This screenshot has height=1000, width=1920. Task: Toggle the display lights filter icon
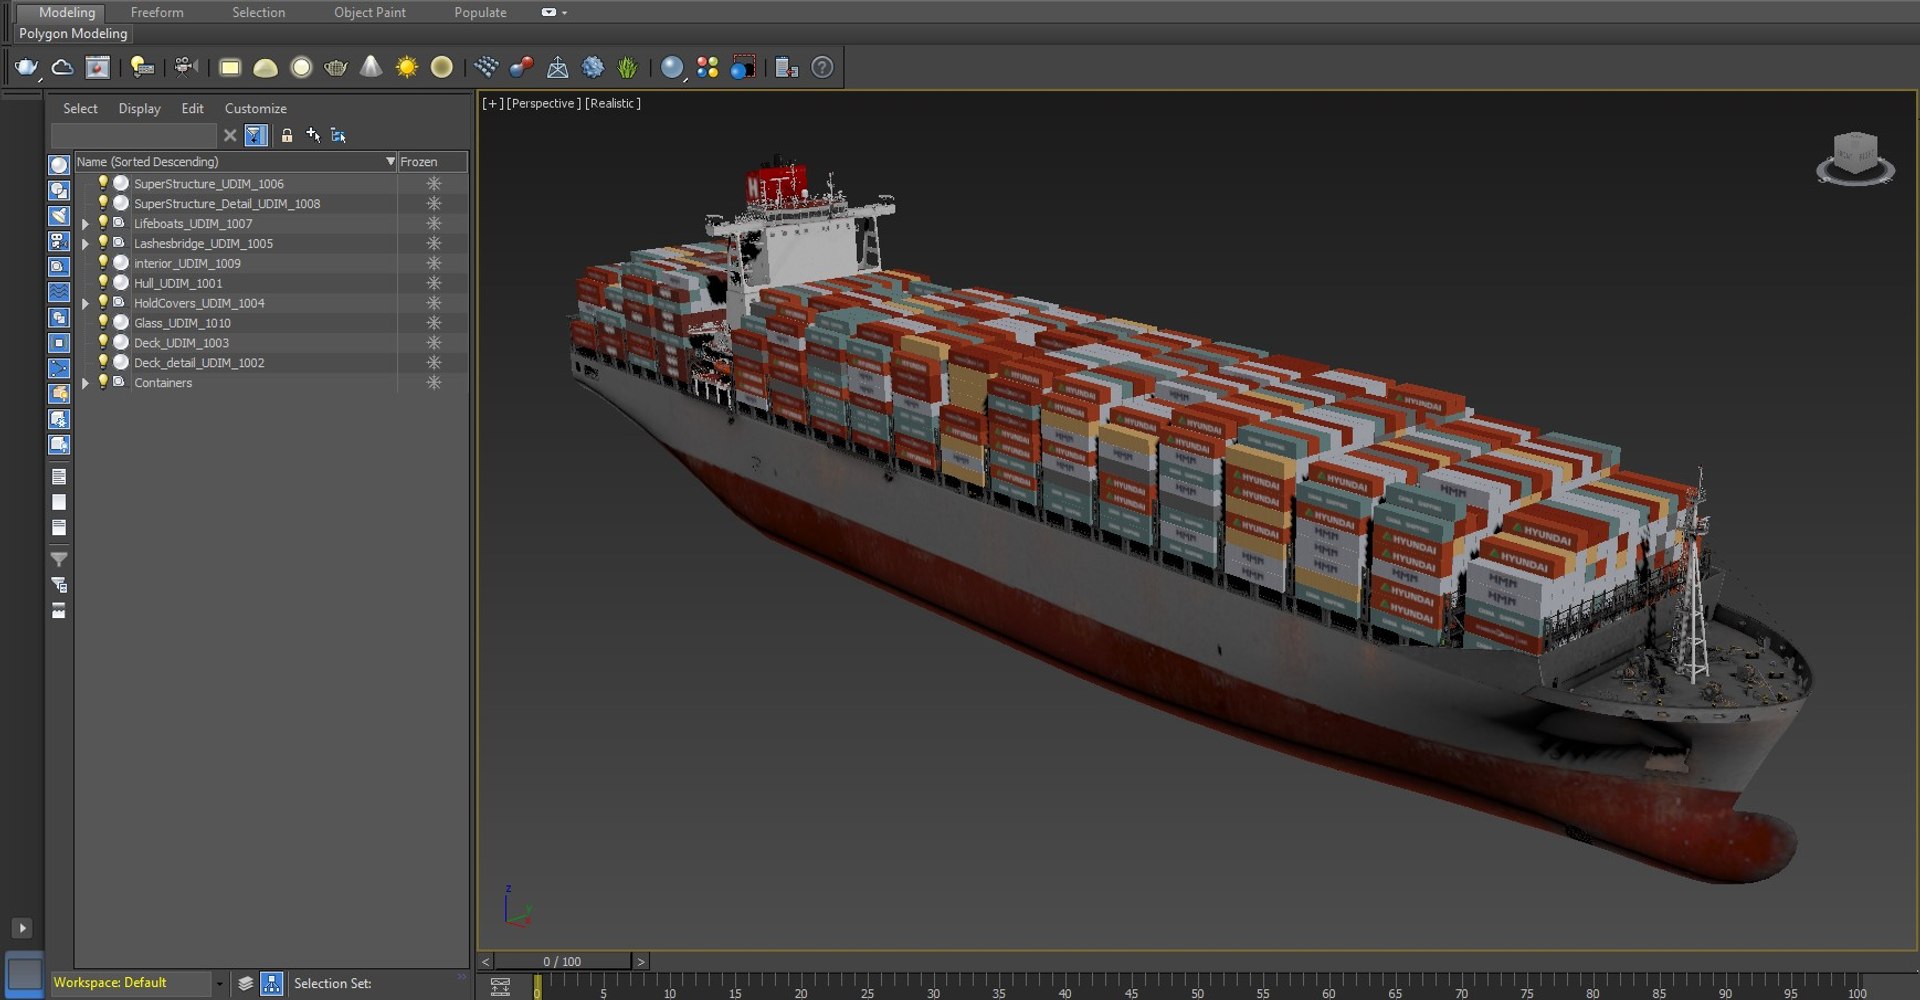coord(59,215)
